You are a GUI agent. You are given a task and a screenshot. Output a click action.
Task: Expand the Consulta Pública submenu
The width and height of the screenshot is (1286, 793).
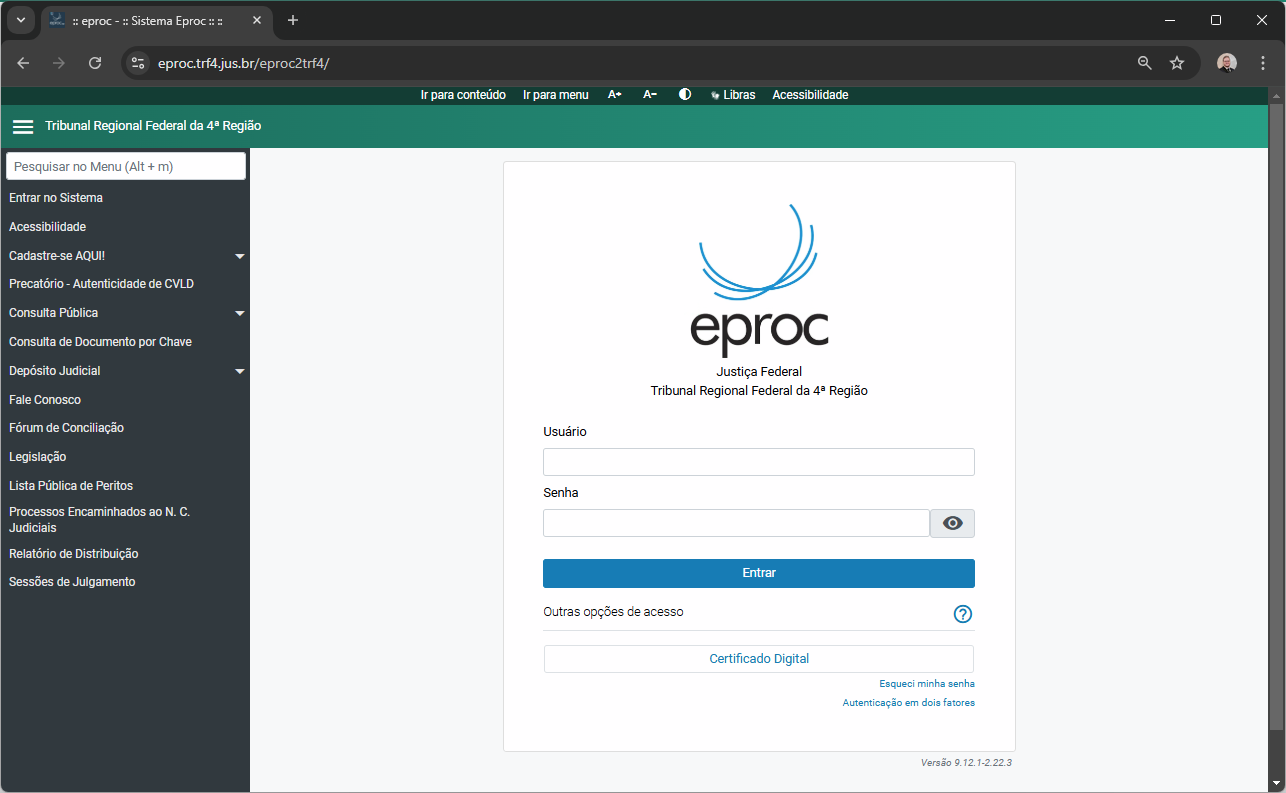[239, 313]
